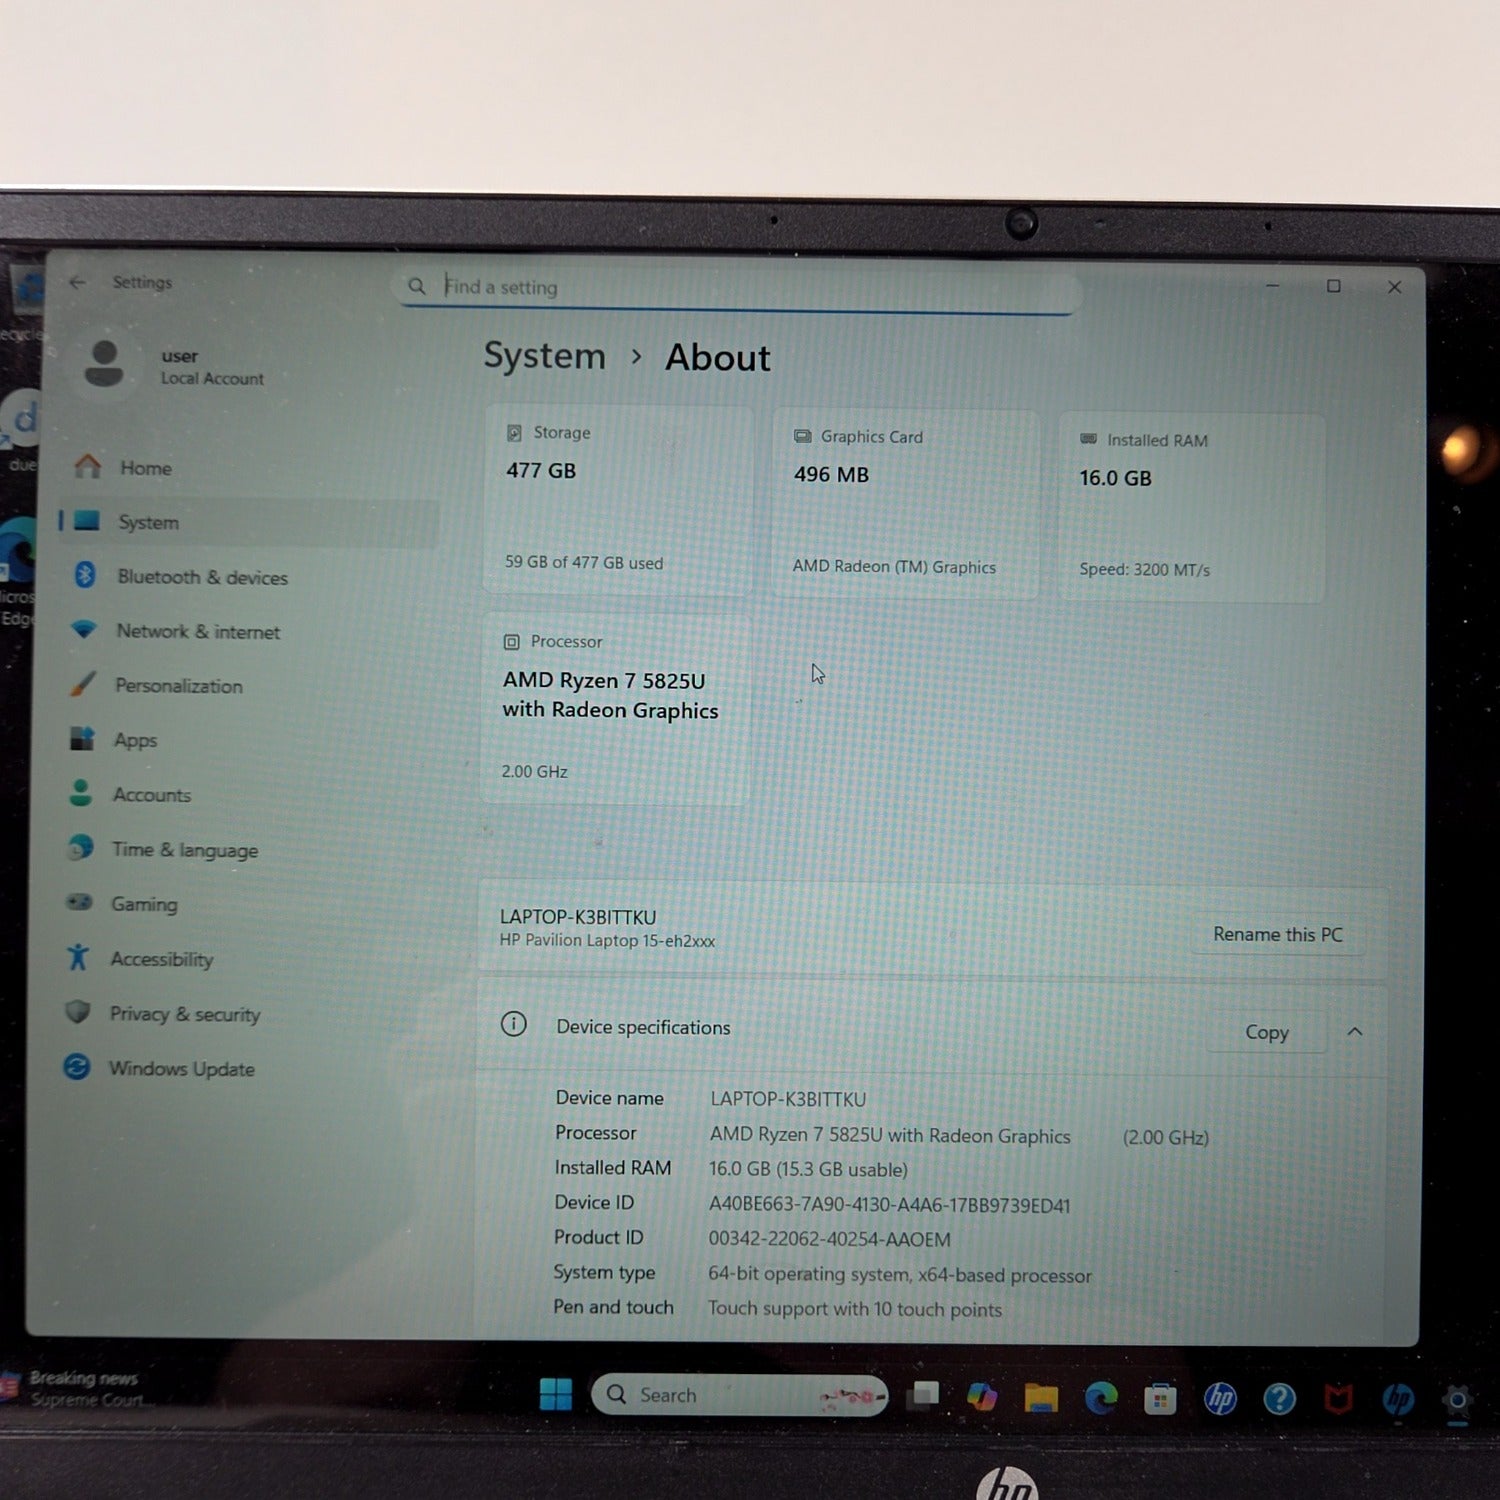
Task: Click the Find a setting search box
Action: 740,288
